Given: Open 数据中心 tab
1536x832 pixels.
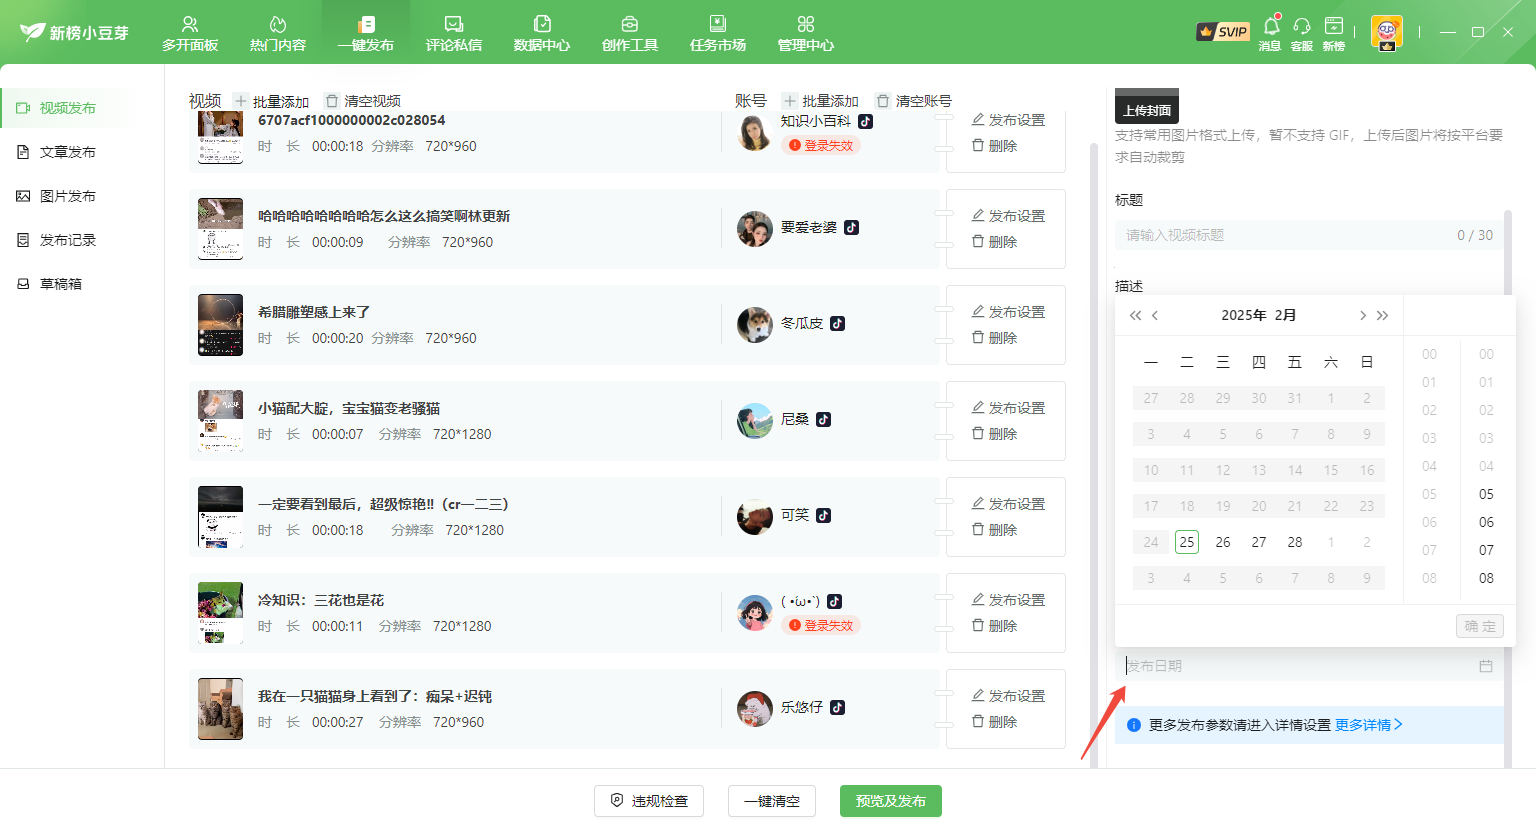Looking at the screenshot, I should [x=542, y=33].
